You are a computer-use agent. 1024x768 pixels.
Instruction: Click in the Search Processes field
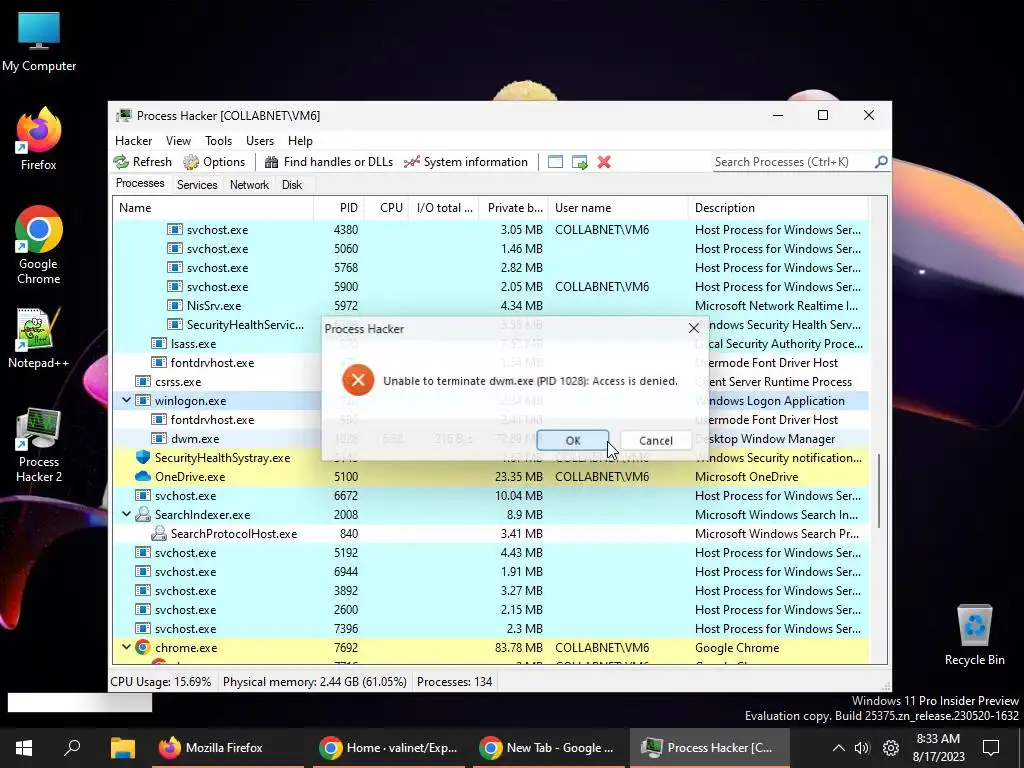793,162
